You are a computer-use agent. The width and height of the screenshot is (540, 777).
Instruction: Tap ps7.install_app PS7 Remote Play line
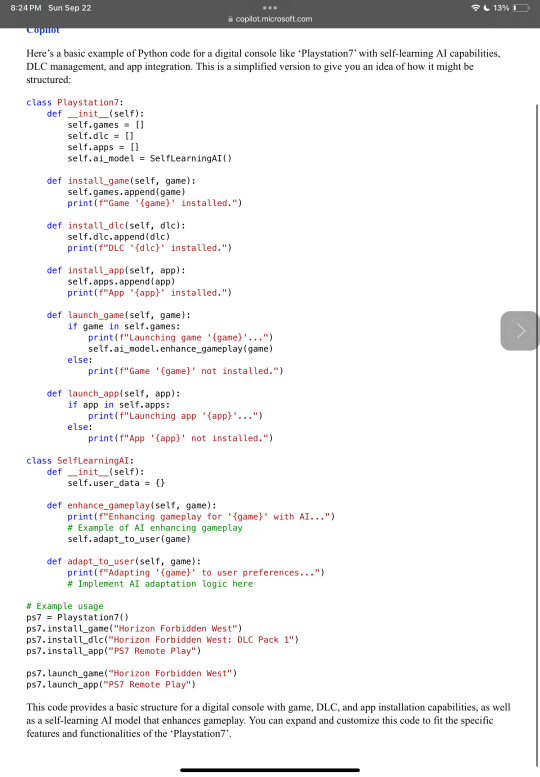[113, 651]
